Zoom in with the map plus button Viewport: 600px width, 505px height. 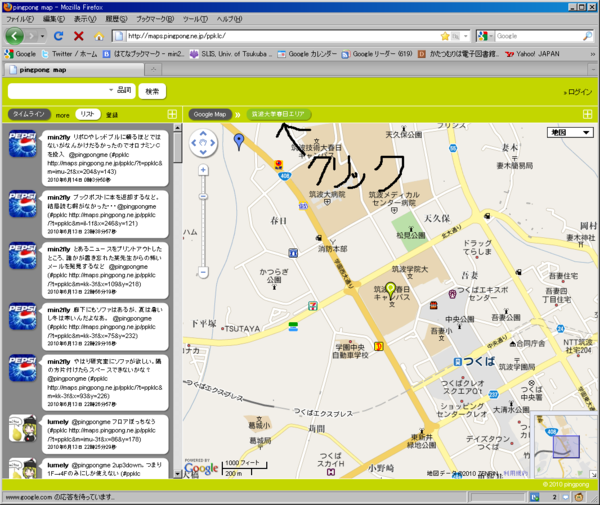(x=203, y=170)
